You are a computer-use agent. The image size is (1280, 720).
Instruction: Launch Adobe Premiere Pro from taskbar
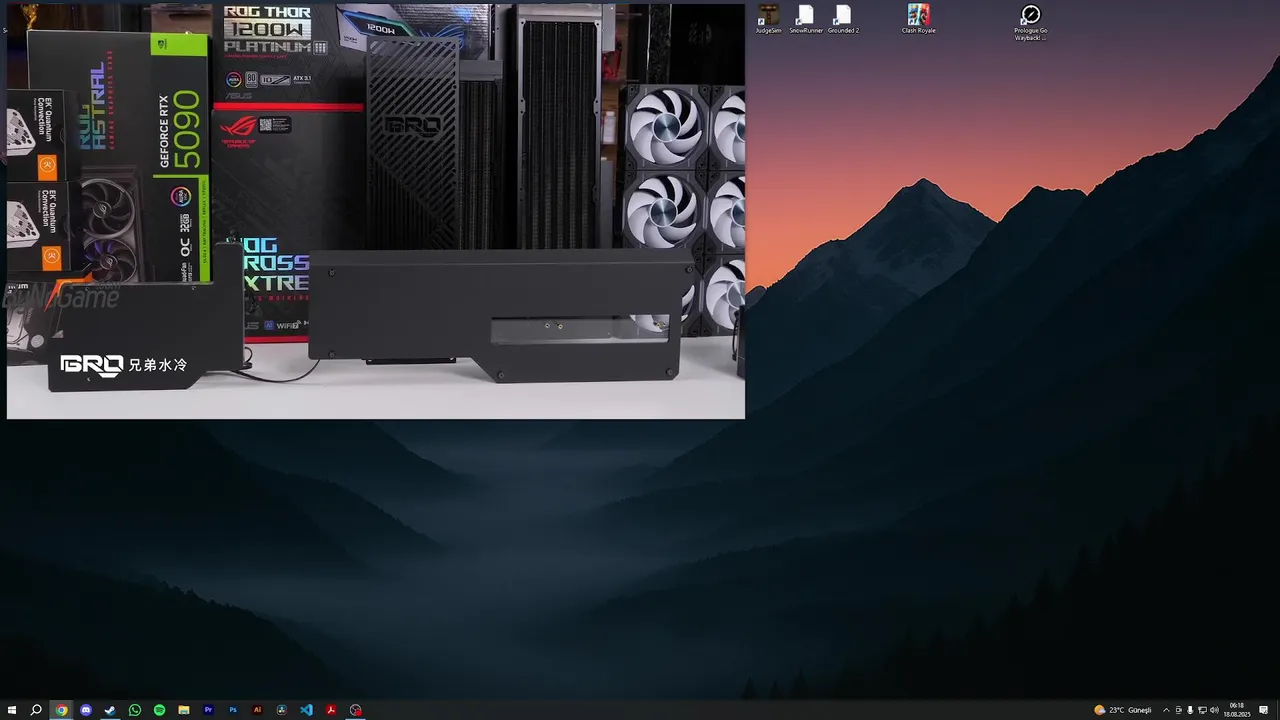[208, 710]
